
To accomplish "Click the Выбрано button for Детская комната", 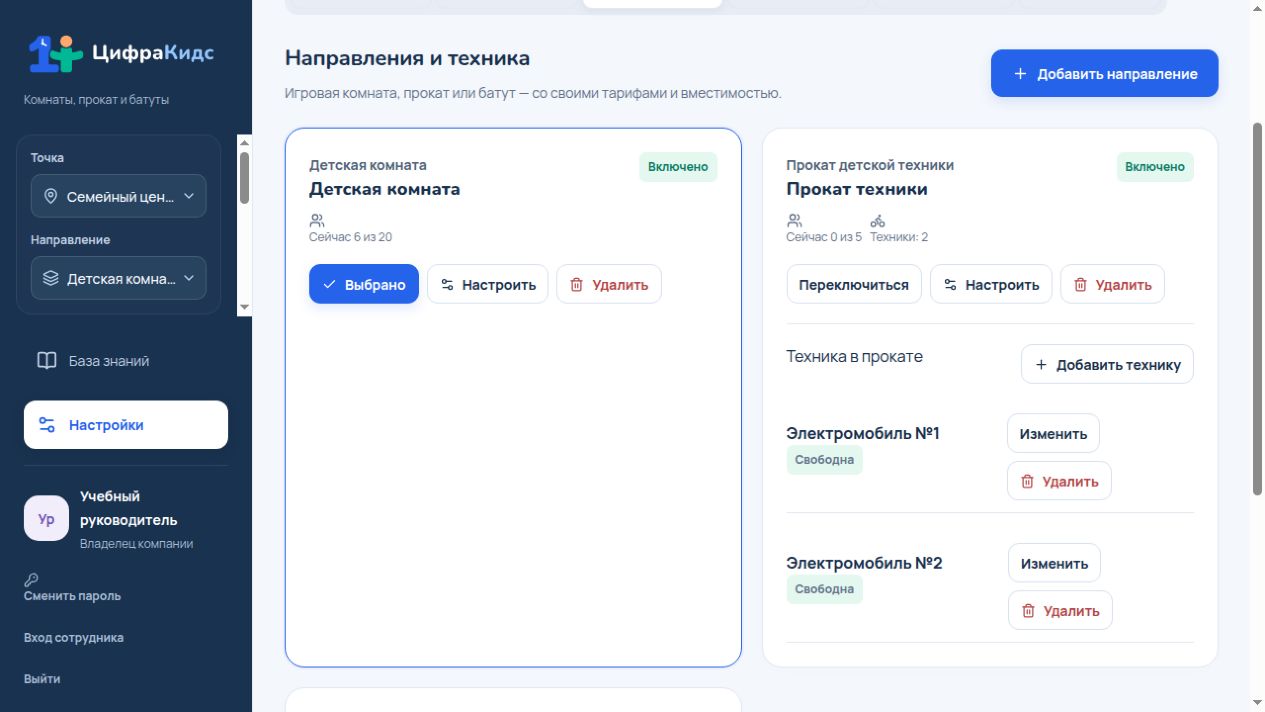I will tap(364, 285).
